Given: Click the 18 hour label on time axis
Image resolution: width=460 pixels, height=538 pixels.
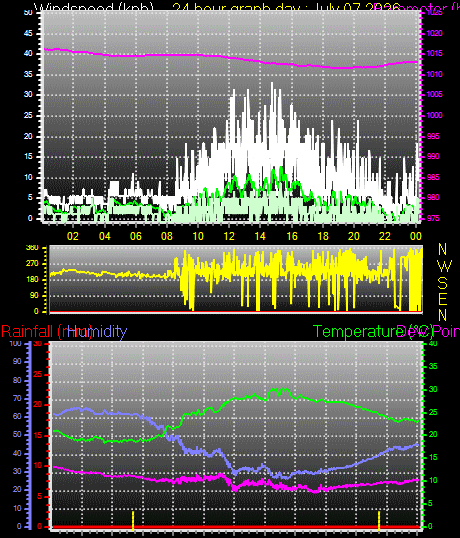Looking at the screenshot, I should click(x=323, y=236).
